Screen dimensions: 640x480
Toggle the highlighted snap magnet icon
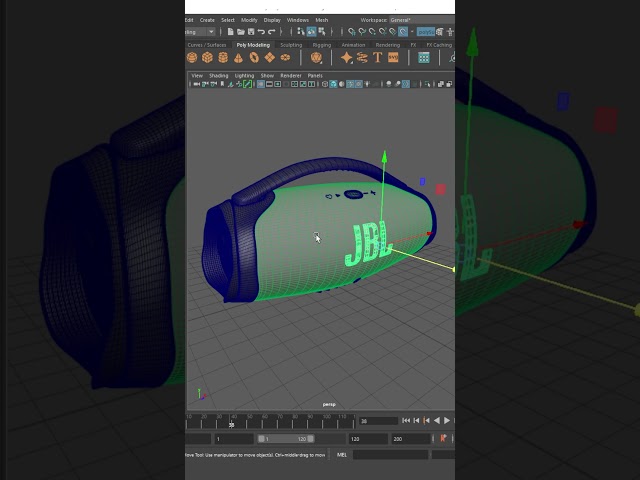(x=403, y=31)
